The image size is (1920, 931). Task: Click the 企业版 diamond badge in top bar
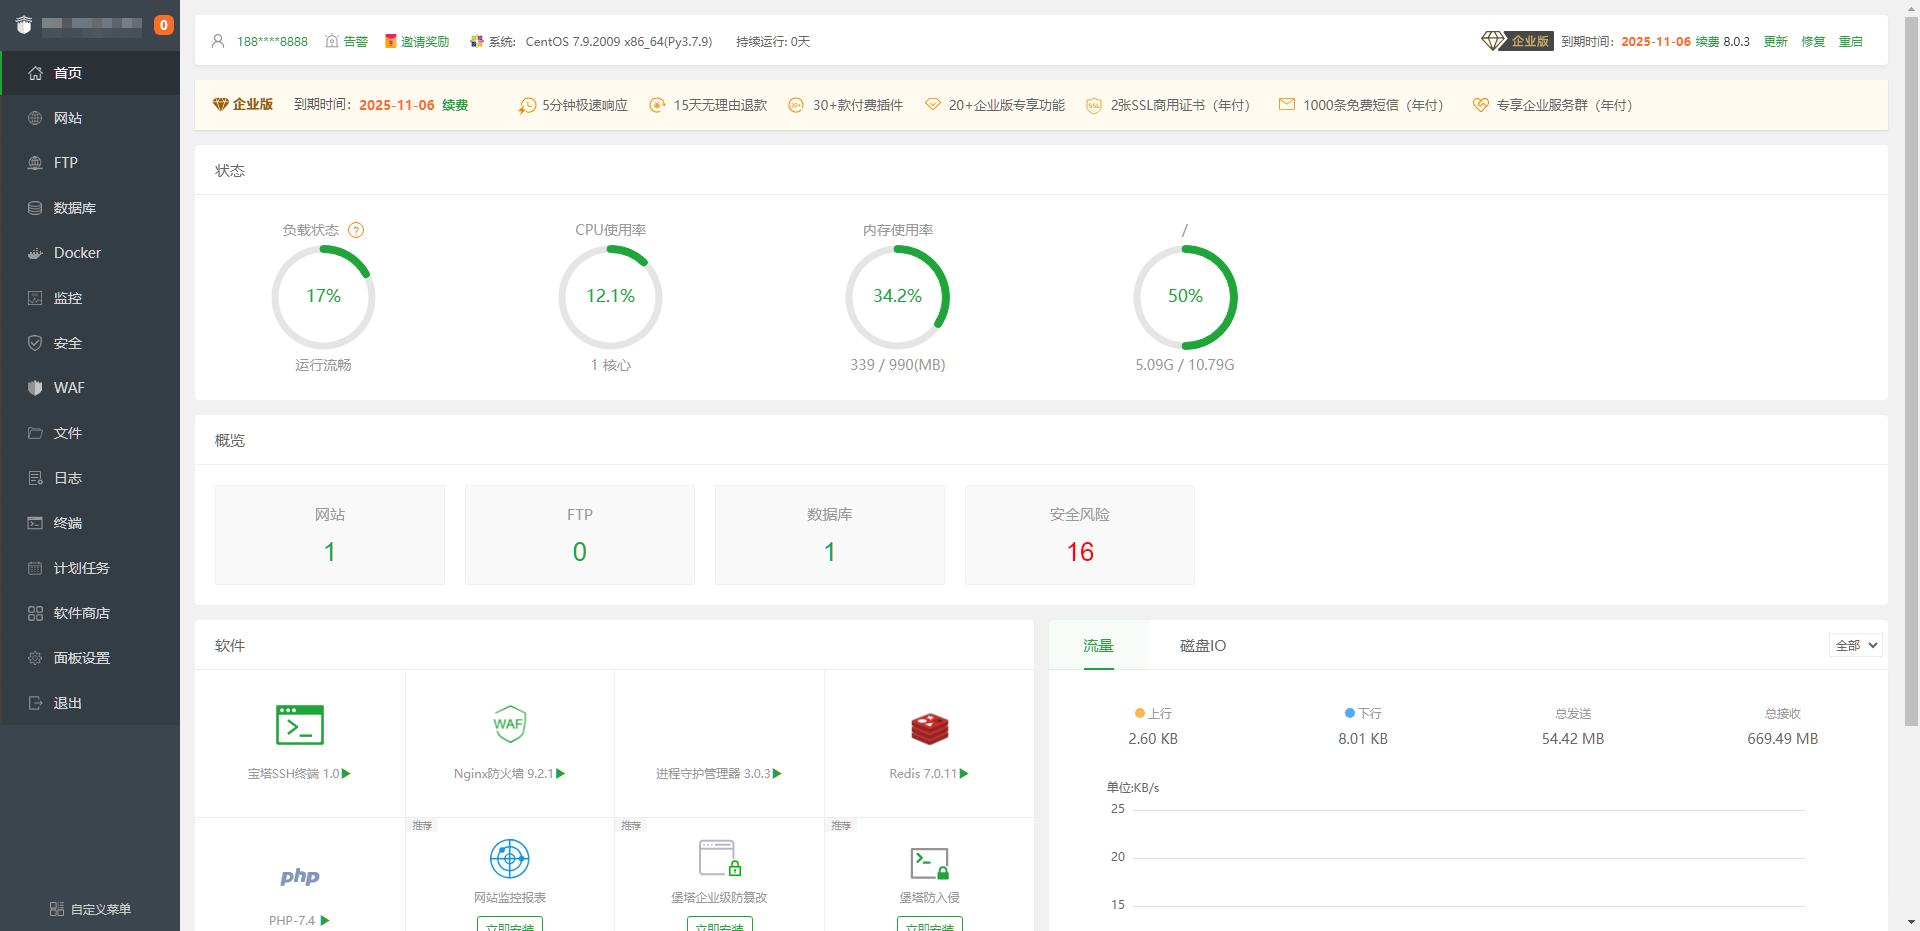(1517, 41)
